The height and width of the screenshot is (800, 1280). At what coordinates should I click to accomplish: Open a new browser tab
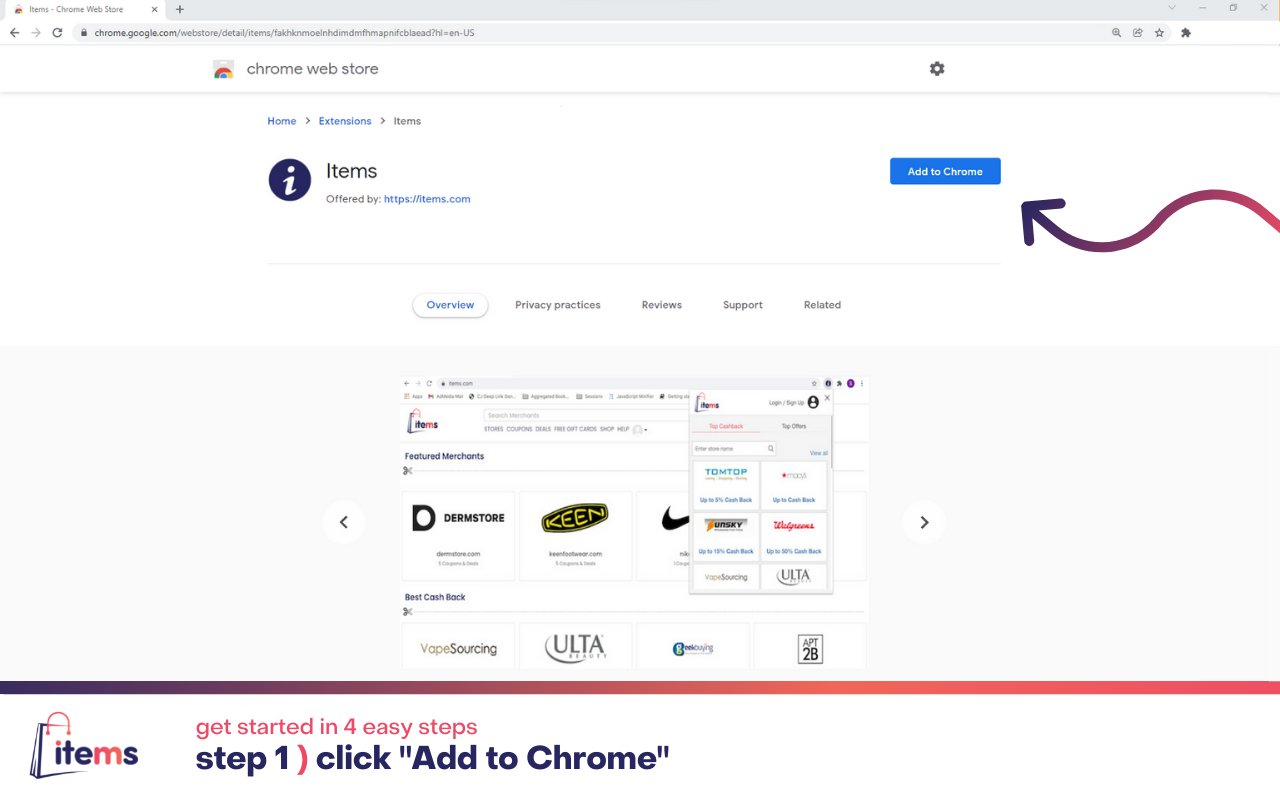click(180, 9)
